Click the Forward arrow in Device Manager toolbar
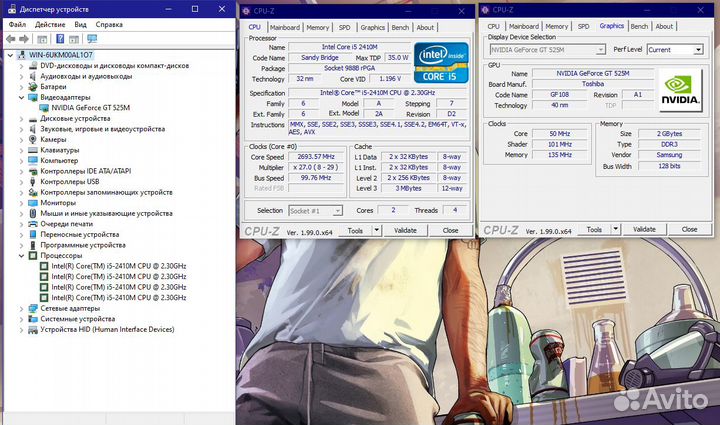The height and width of the screenshot is (425, 720). click(x=24, y=39)
